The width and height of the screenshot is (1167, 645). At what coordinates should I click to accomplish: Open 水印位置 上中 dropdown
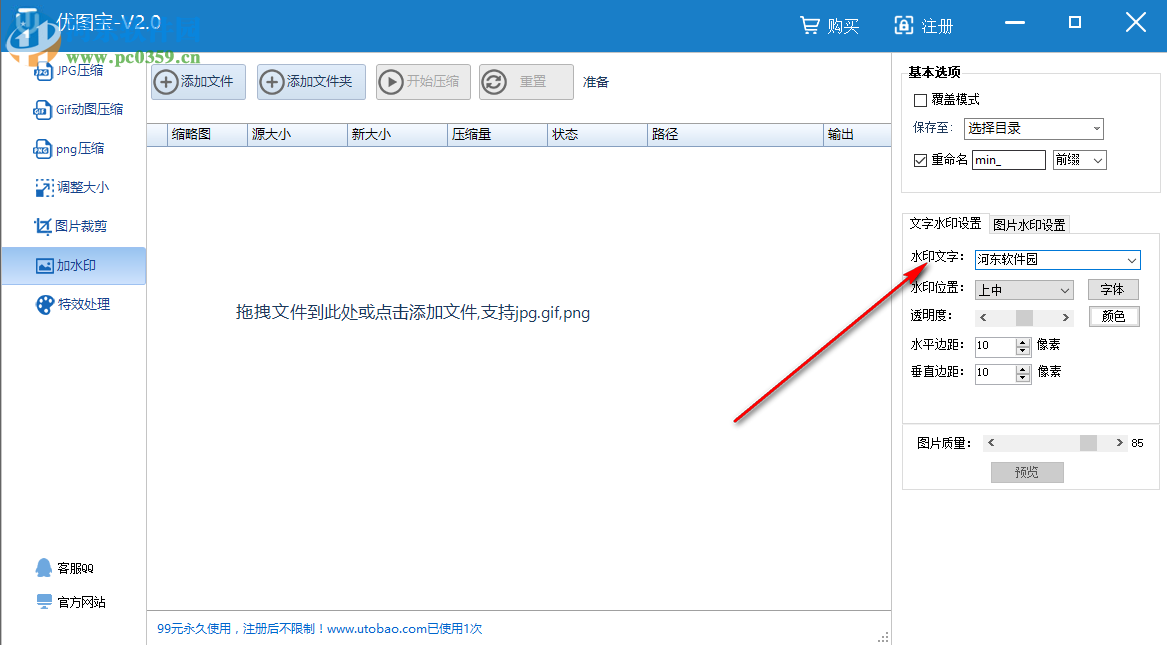pyautogui.click(x=1024, y=290)
